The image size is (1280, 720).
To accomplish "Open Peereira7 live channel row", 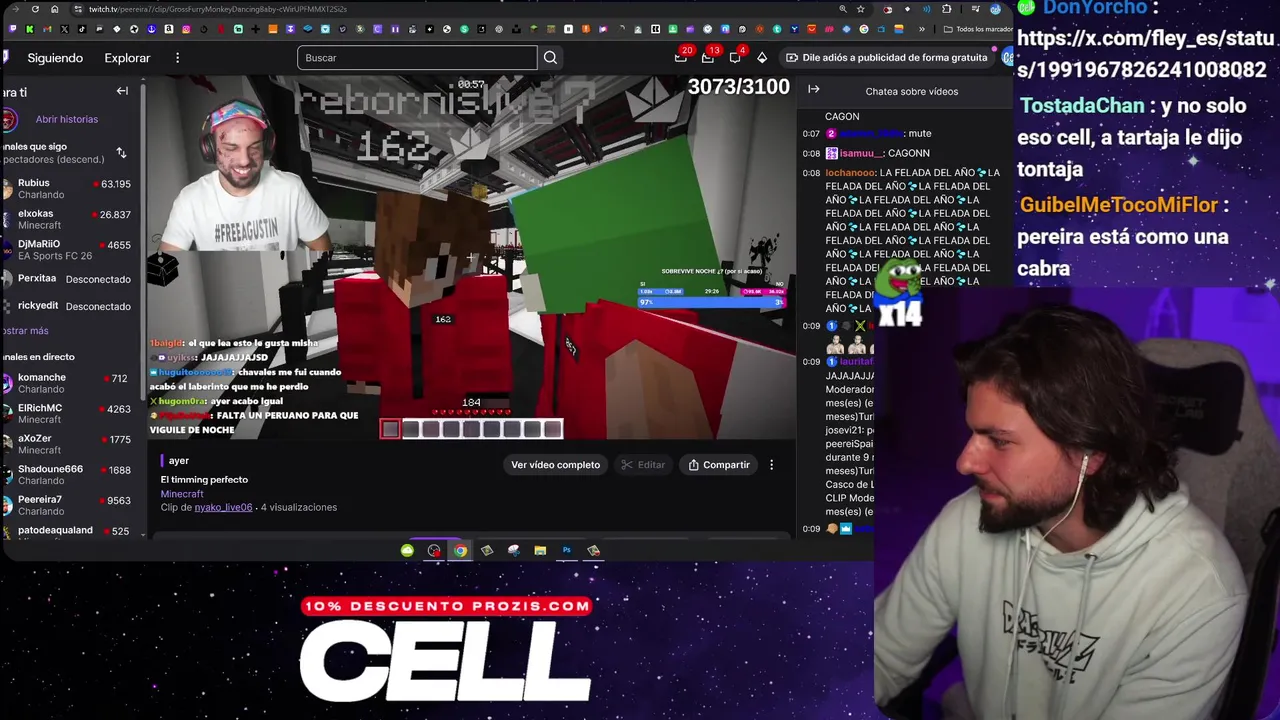I will click(67, 505).
